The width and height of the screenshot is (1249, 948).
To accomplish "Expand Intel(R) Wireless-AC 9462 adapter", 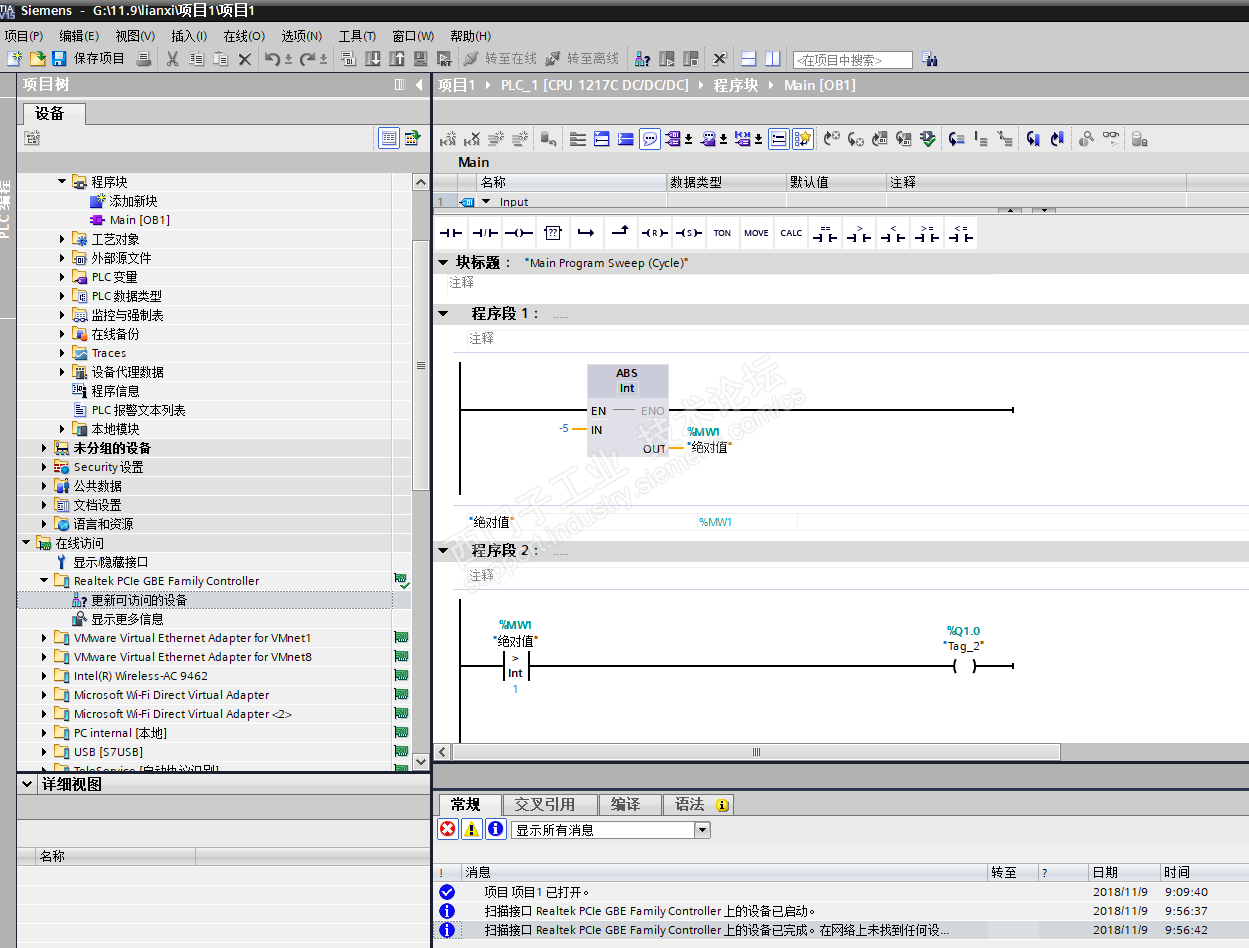I will (x=44, y=676).
